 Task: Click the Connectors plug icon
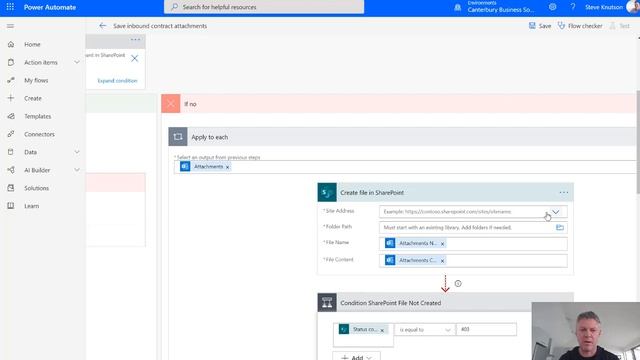(11, 134)
